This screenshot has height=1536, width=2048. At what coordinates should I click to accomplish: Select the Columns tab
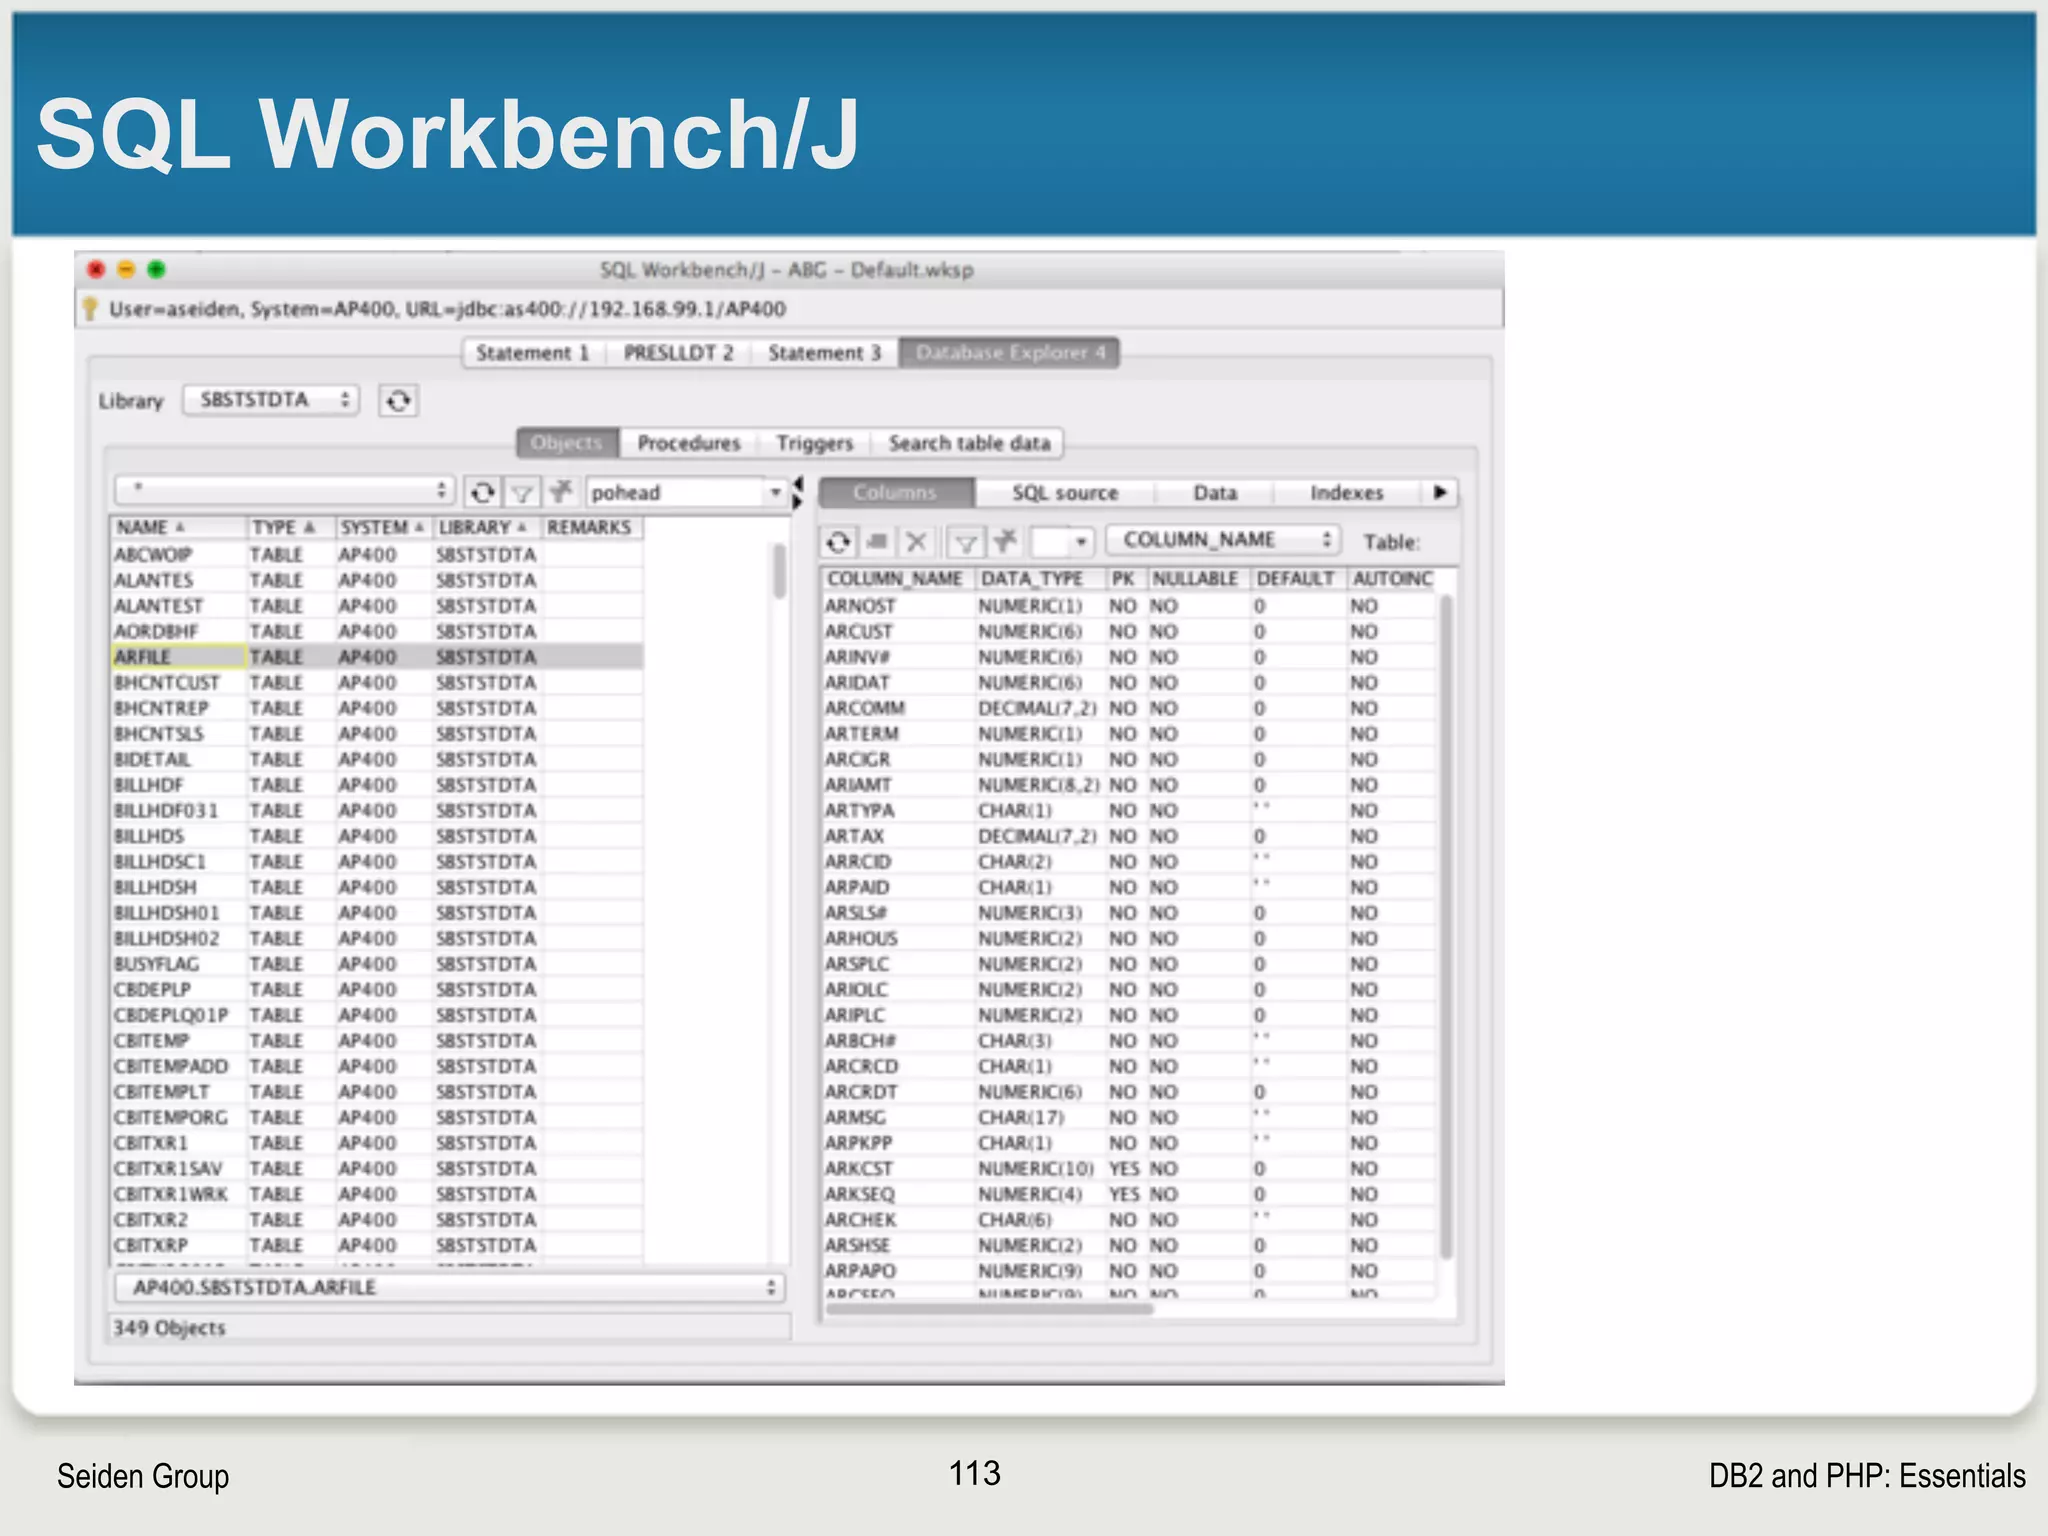tap(895, 493)
